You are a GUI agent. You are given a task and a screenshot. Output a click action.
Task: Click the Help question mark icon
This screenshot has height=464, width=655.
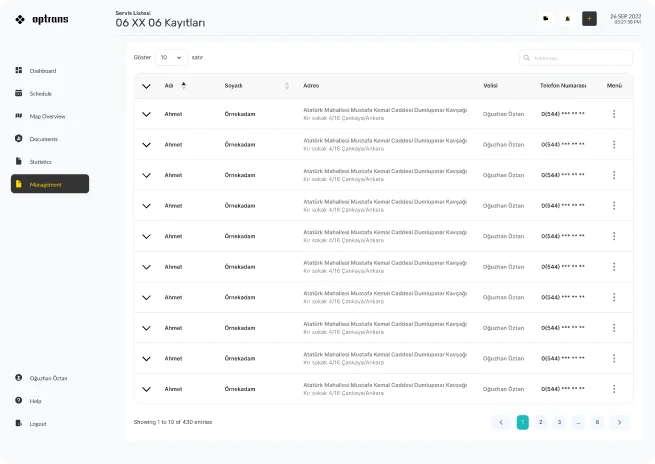(19, 400)
